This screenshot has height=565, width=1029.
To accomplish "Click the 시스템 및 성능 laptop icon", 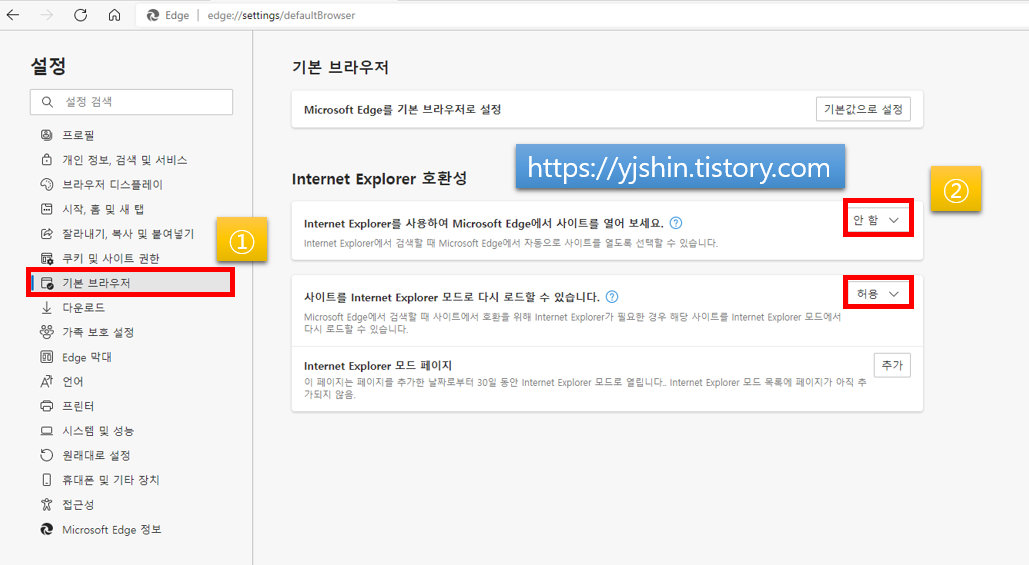I will tap(47, 430).
